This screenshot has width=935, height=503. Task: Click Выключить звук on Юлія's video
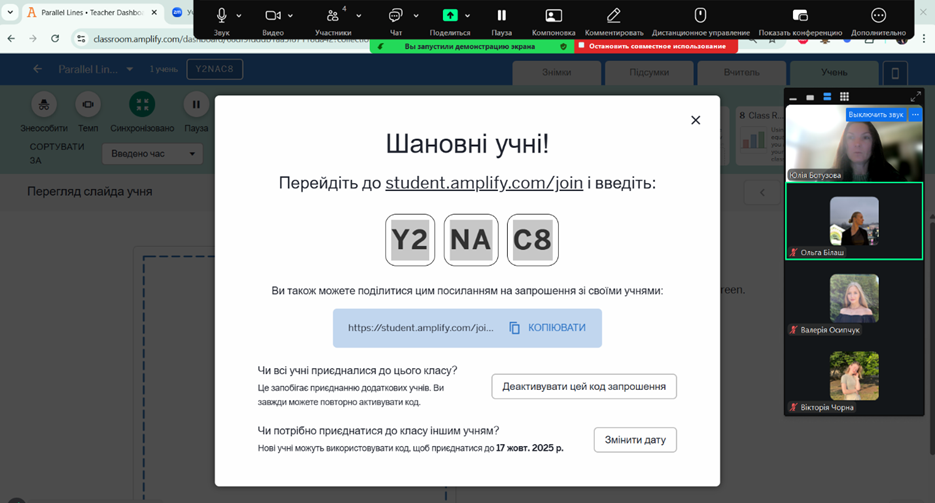click(875, 114)
